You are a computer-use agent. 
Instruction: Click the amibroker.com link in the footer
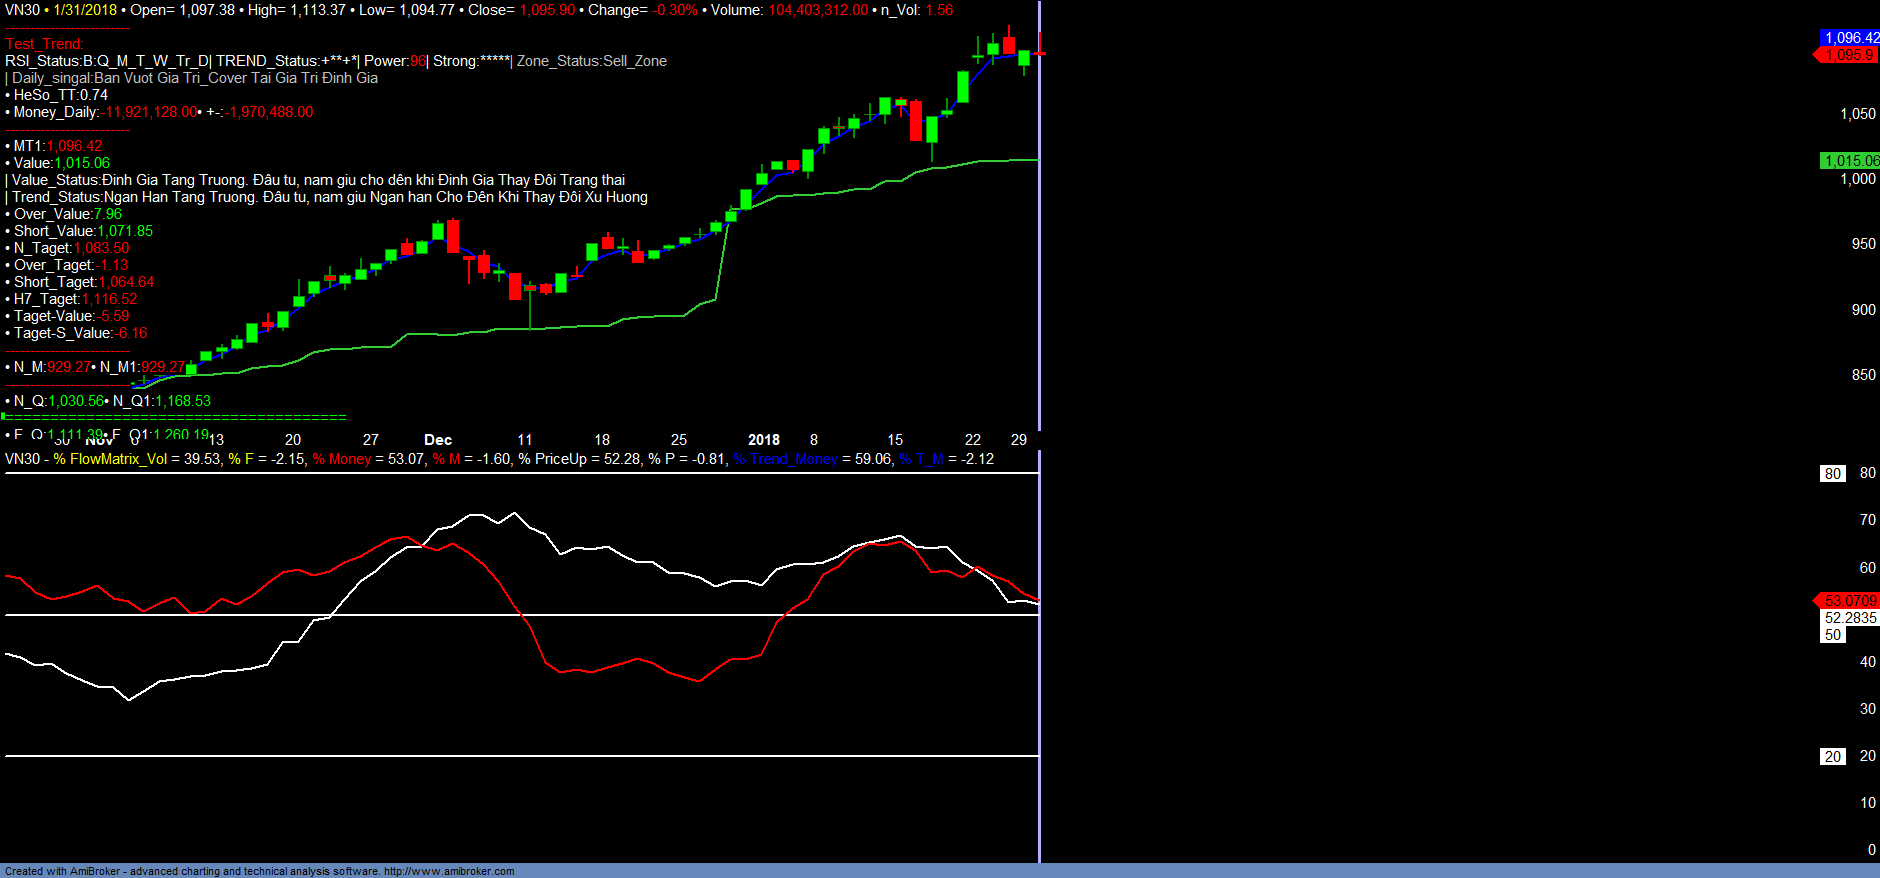tap(449, 871)
